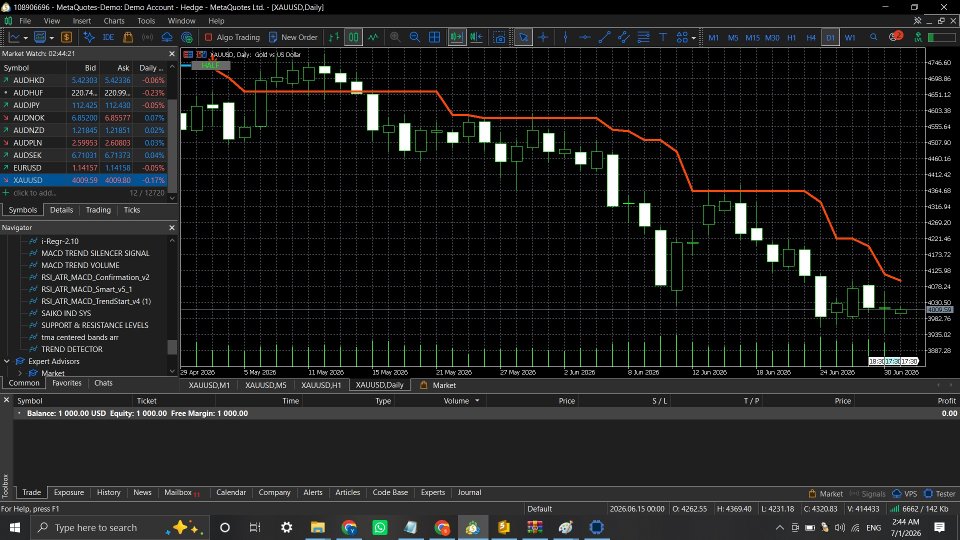Draw an equidistant channel object

click(x=623, y=37)
